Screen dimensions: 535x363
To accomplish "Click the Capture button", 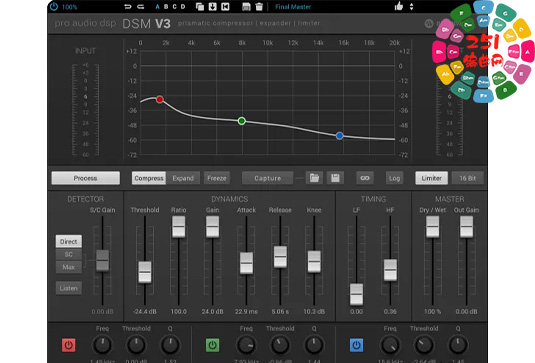I will [x=268, y=178].
